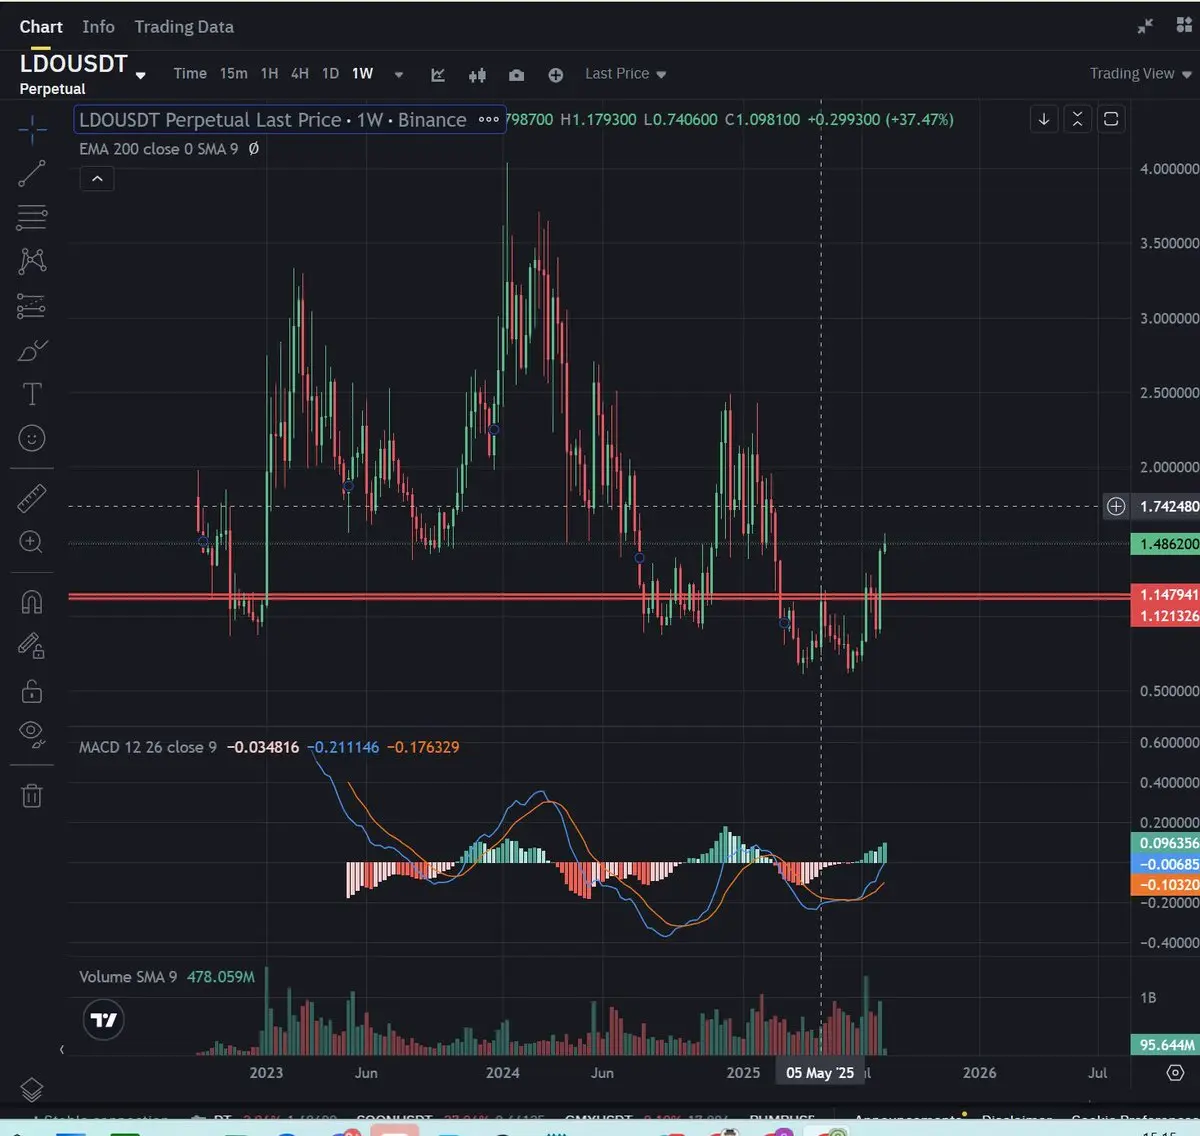This screenshot has width=1200, height=1136.
Task: Click the Volume SMA 9 legend
Action: pos(128,977)
